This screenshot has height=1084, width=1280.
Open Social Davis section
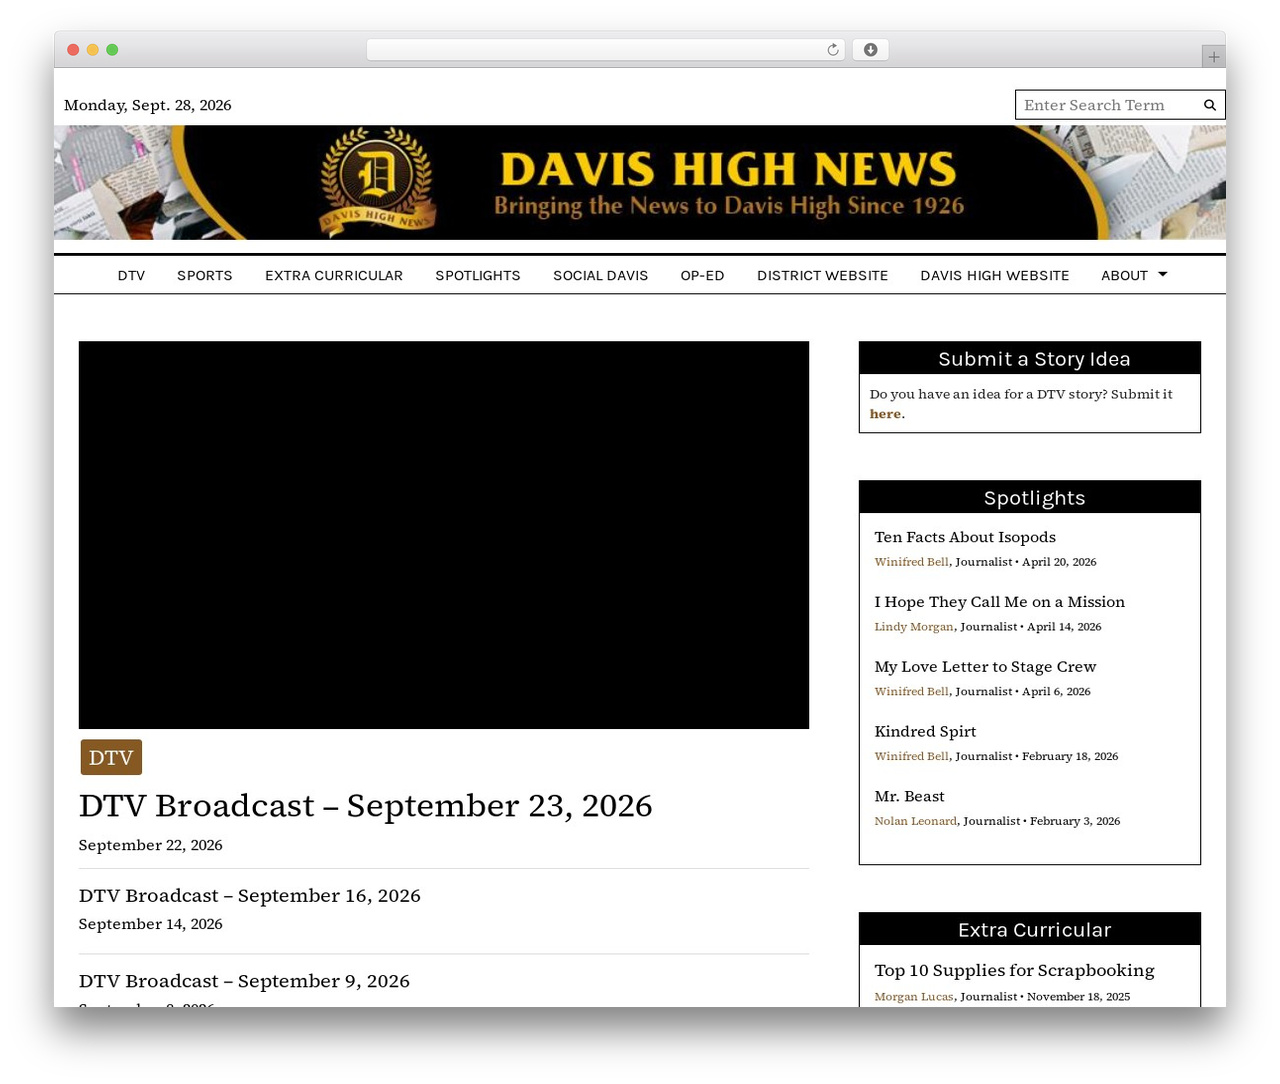tap(601, 275)
